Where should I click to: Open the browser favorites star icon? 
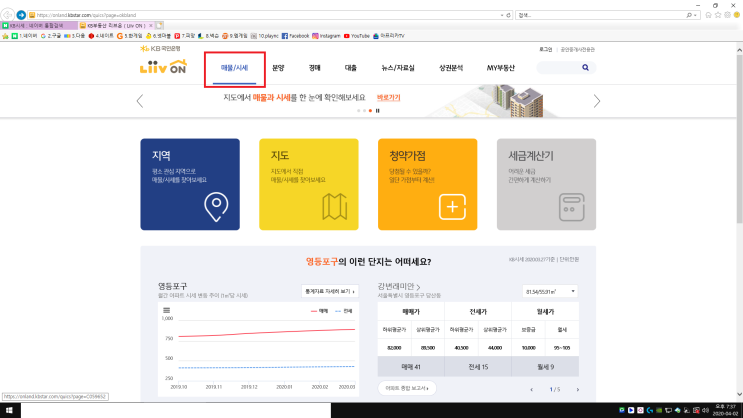[718, 15]
